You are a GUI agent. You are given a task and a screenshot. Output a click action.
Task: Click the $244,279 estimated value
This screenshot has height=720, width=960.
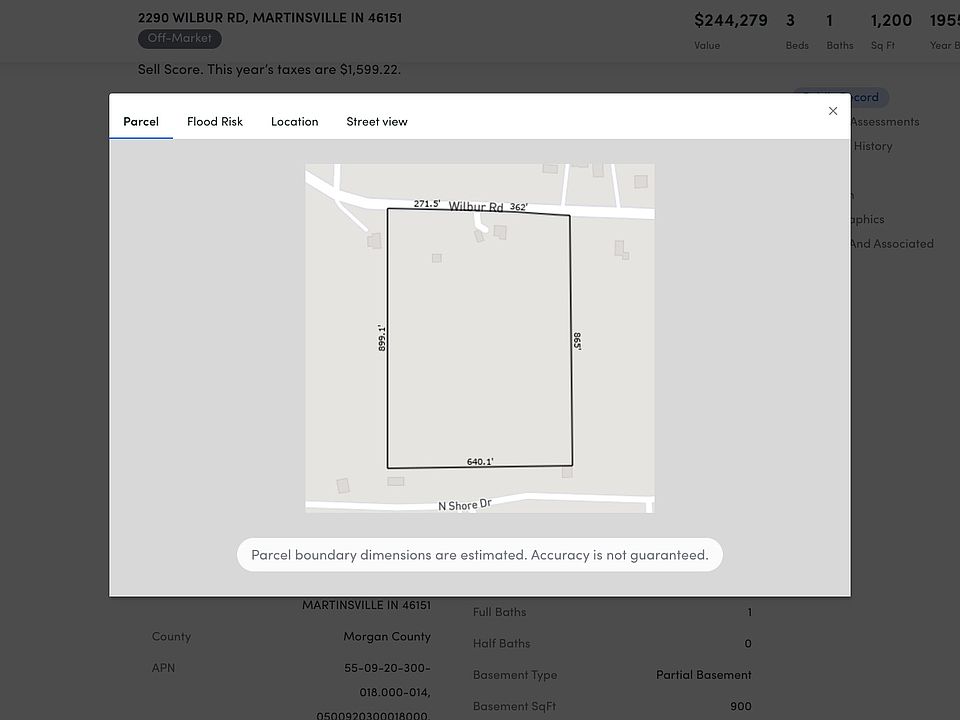(x=730, y=20)
